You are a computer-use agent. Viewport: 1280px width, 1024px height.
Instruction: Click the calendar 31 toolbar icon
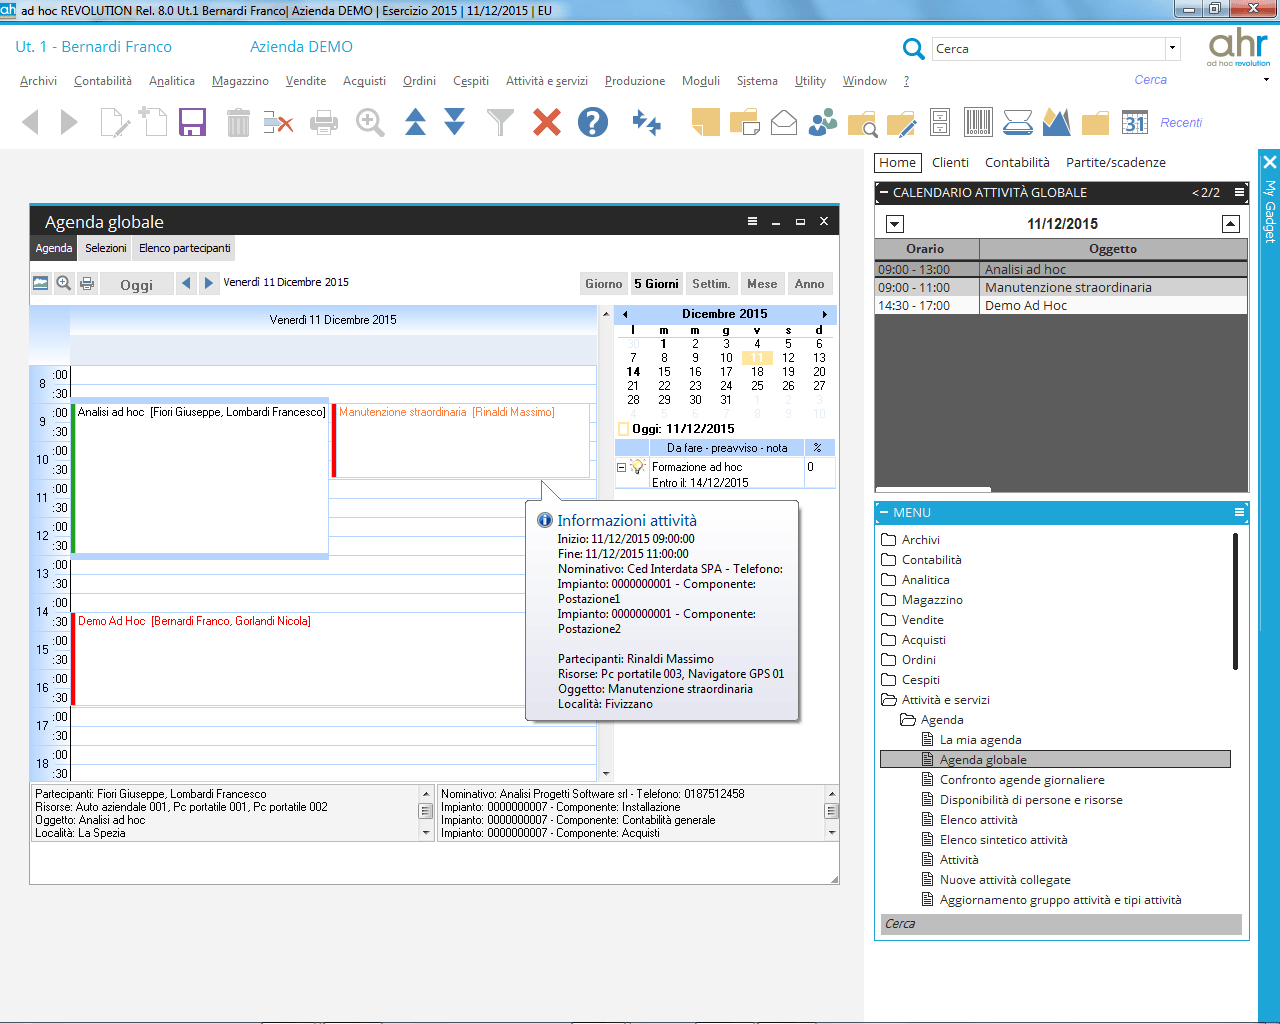[1134, 123]
